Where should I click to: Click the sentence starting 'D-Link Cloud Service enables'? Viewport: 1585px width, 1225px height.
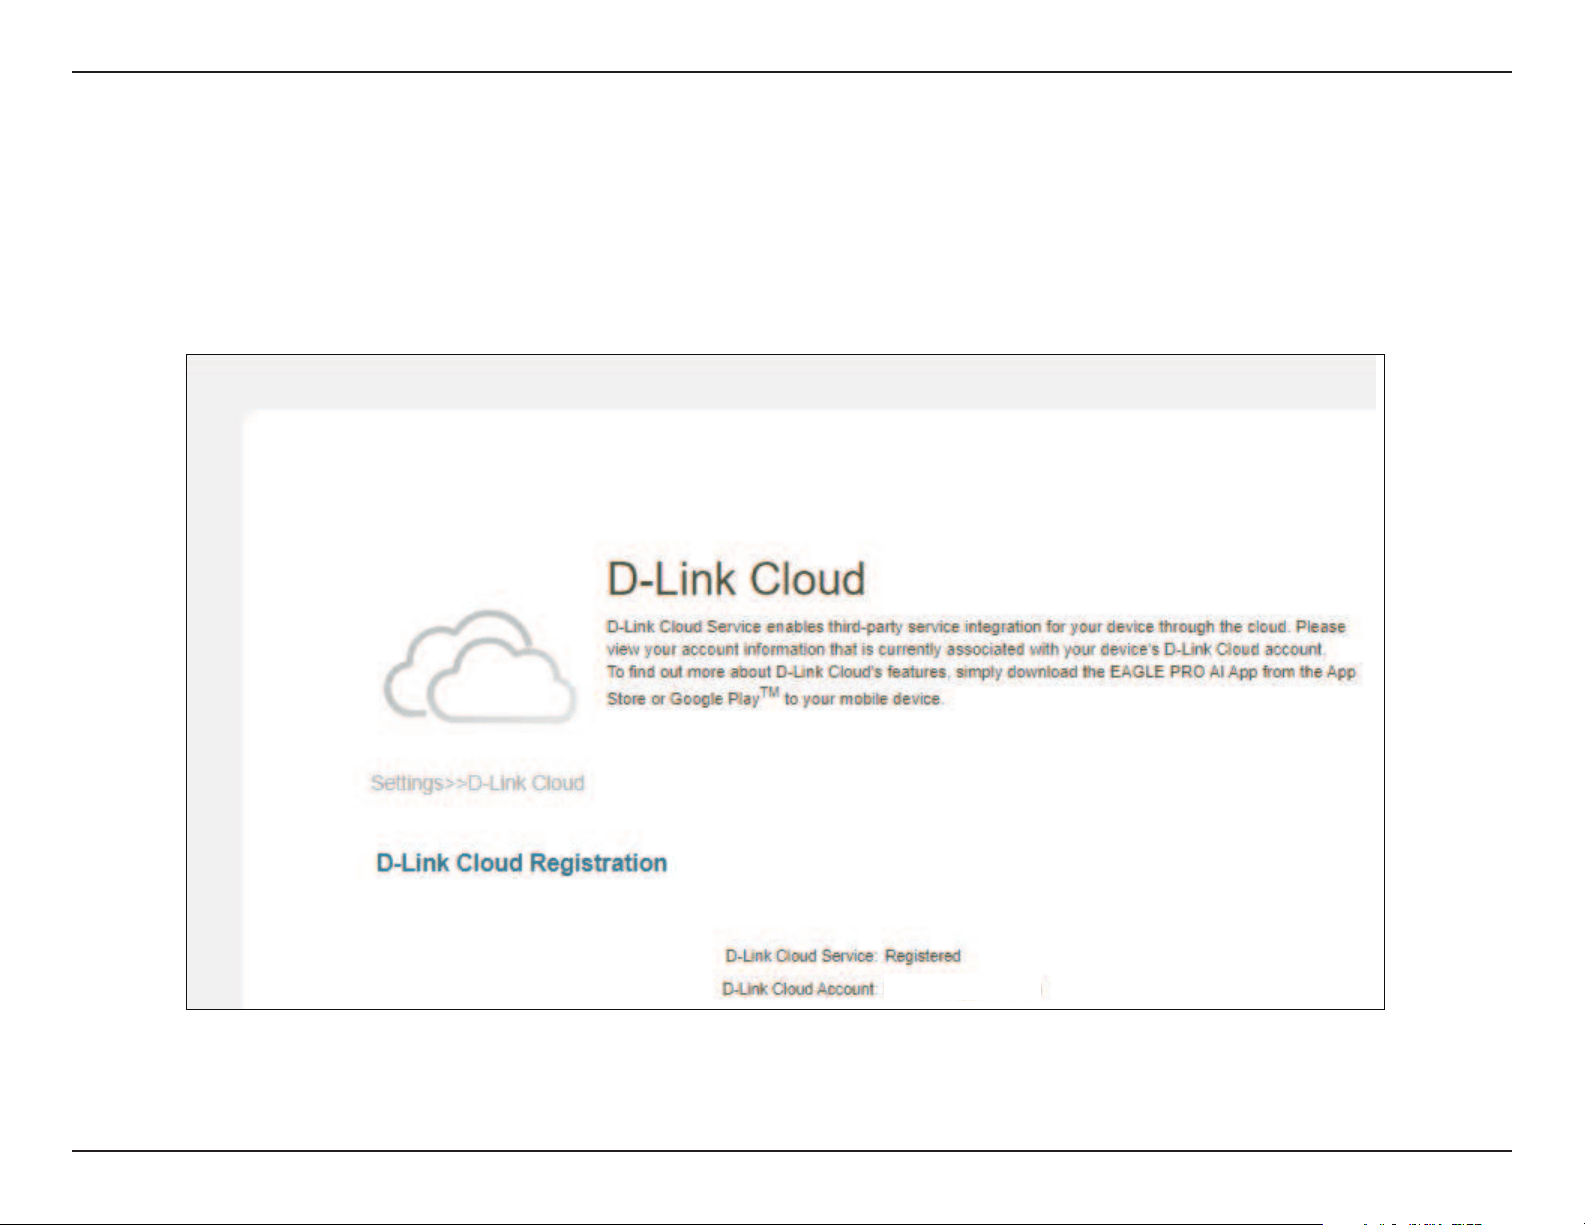pos(976,627)
